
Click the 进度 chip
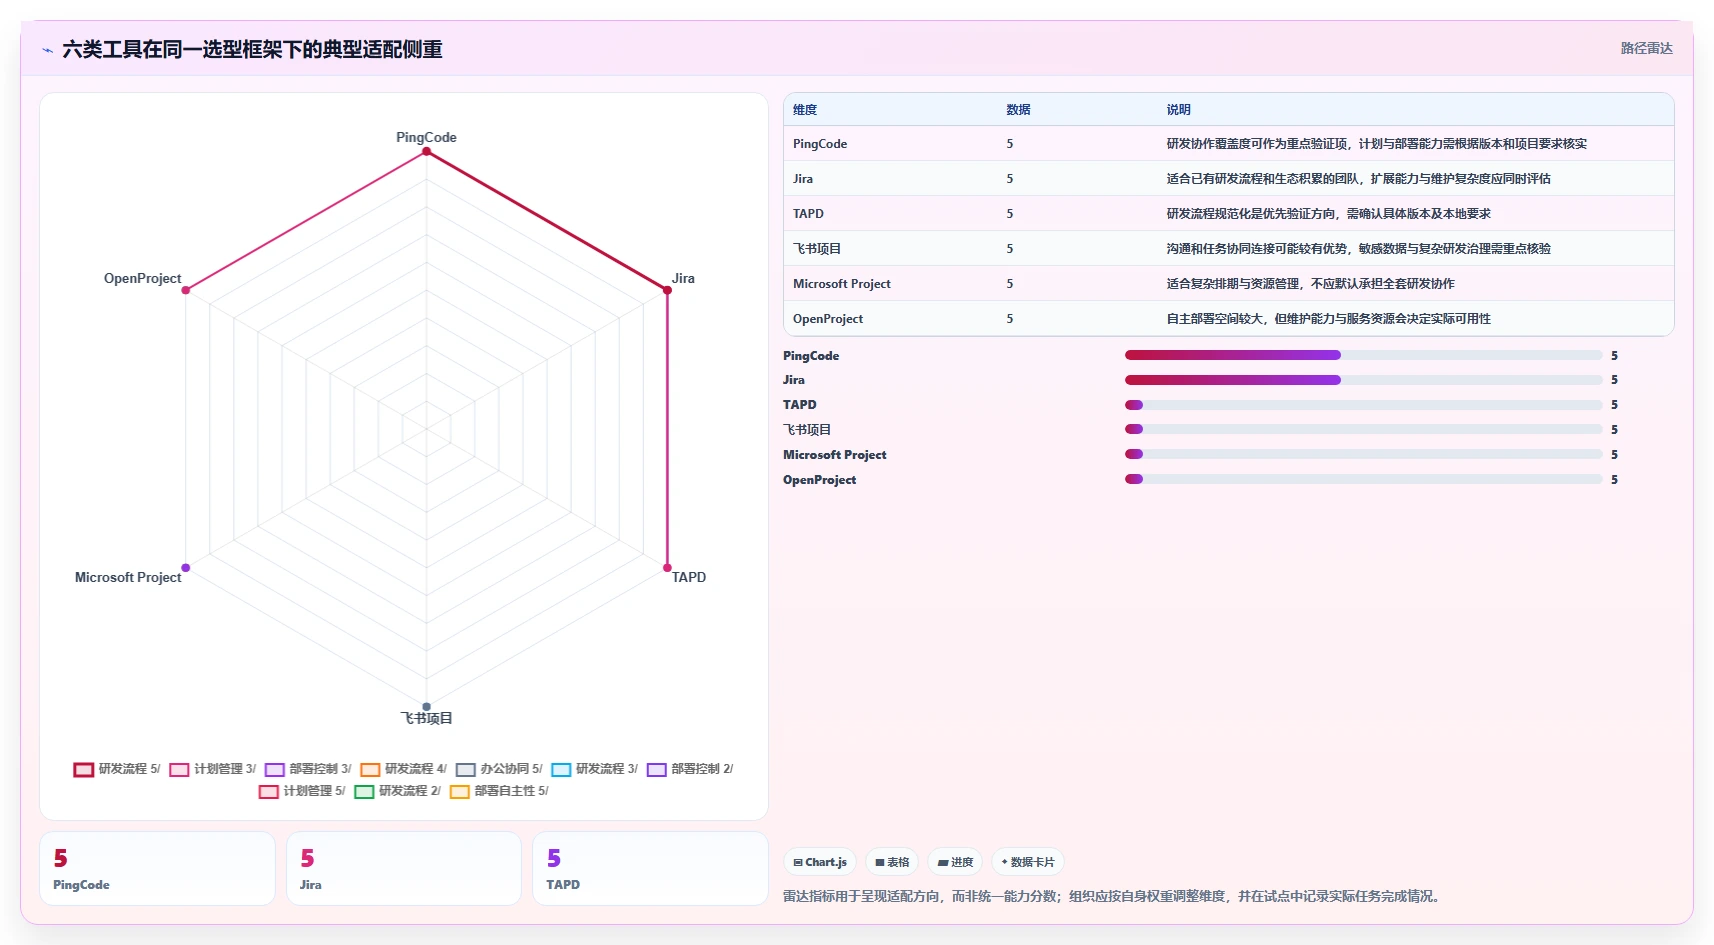(x=955, y=862)
